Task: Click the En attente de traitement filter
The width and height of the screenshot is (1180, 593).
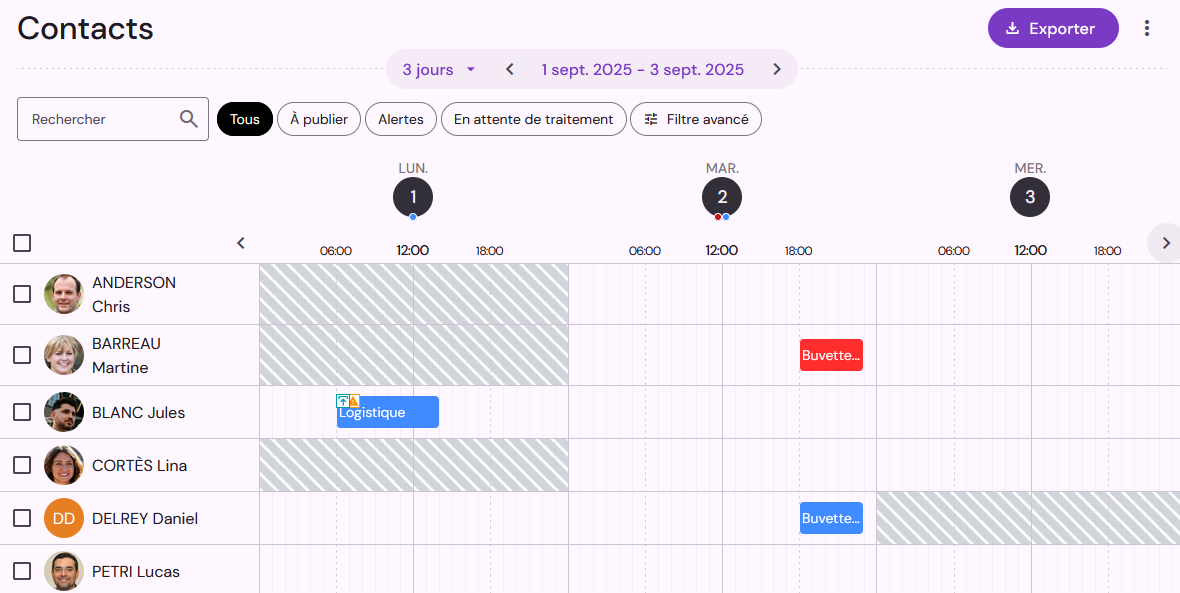Action: (534, 119)
